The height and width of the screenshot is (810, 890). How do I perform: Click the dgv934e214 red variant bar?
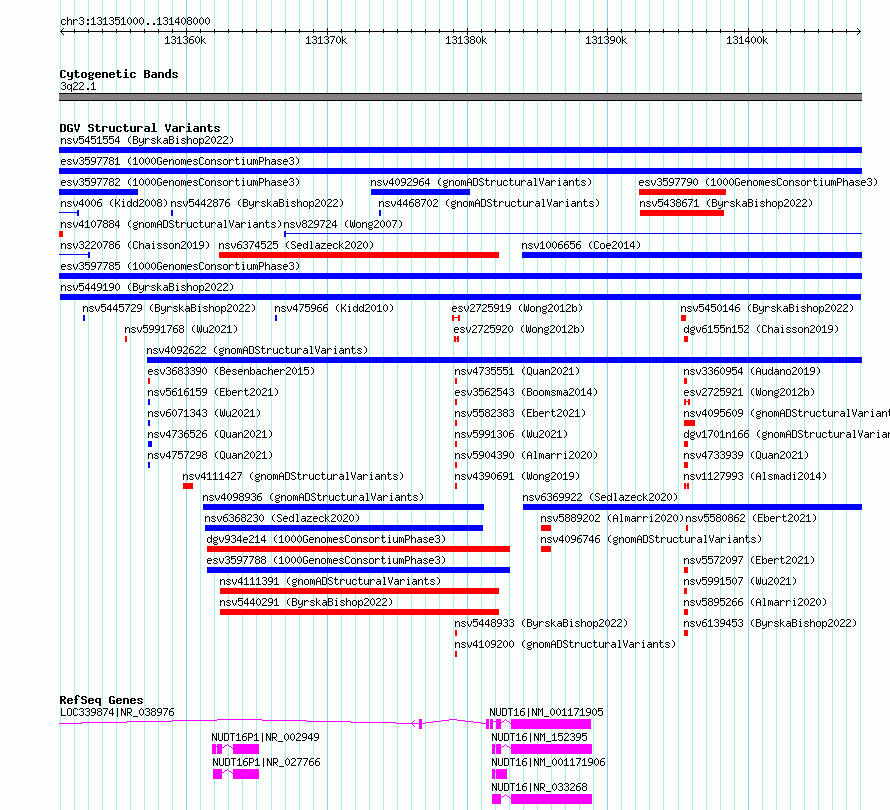(x=358, y=549)
